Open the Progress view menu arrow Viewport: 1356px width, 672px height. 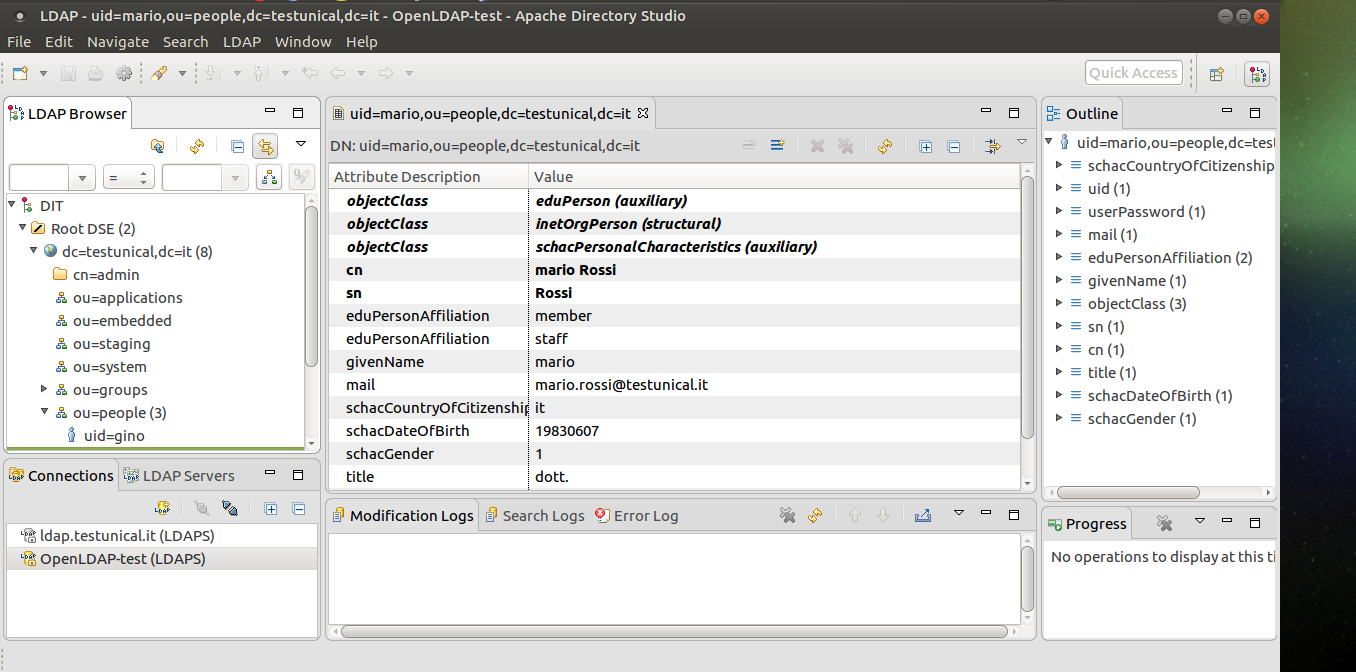(x=1200, y=522)
